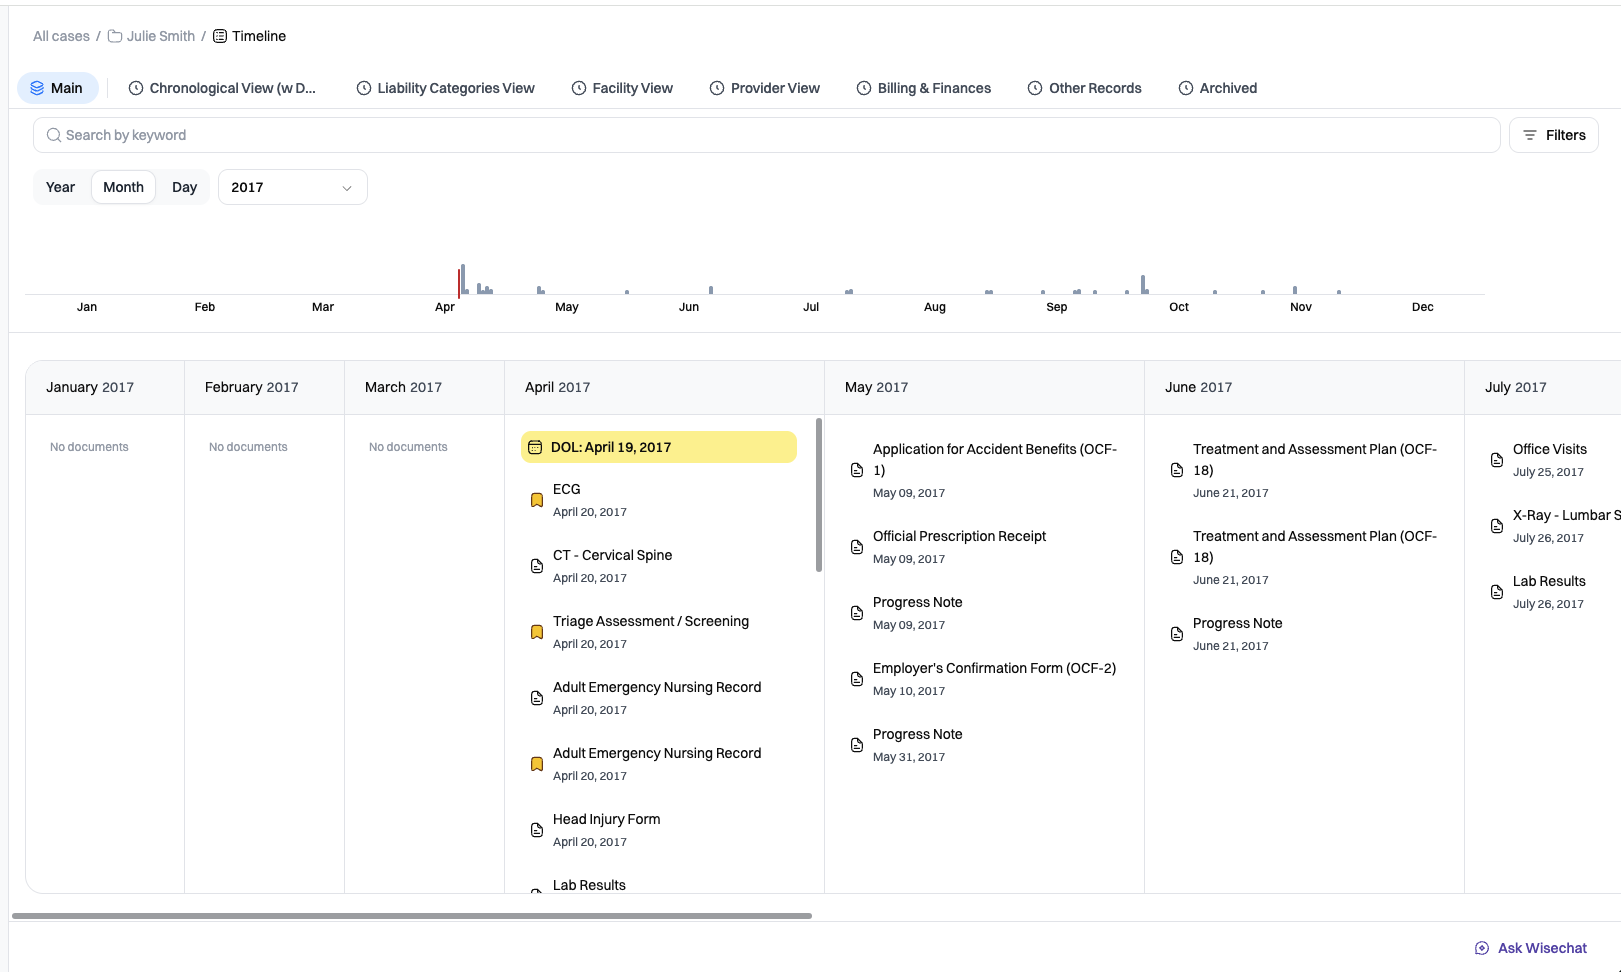The width and height of the screenshot is (1621, 972).
Task: Click document icon beside Office Visits
Action: (x=1497, y=460)
